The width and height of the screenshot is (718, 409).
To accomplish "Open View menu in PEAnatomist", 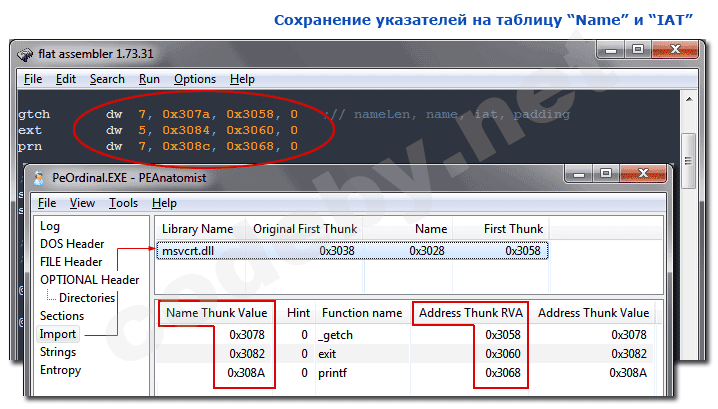I will coord(82,203).
